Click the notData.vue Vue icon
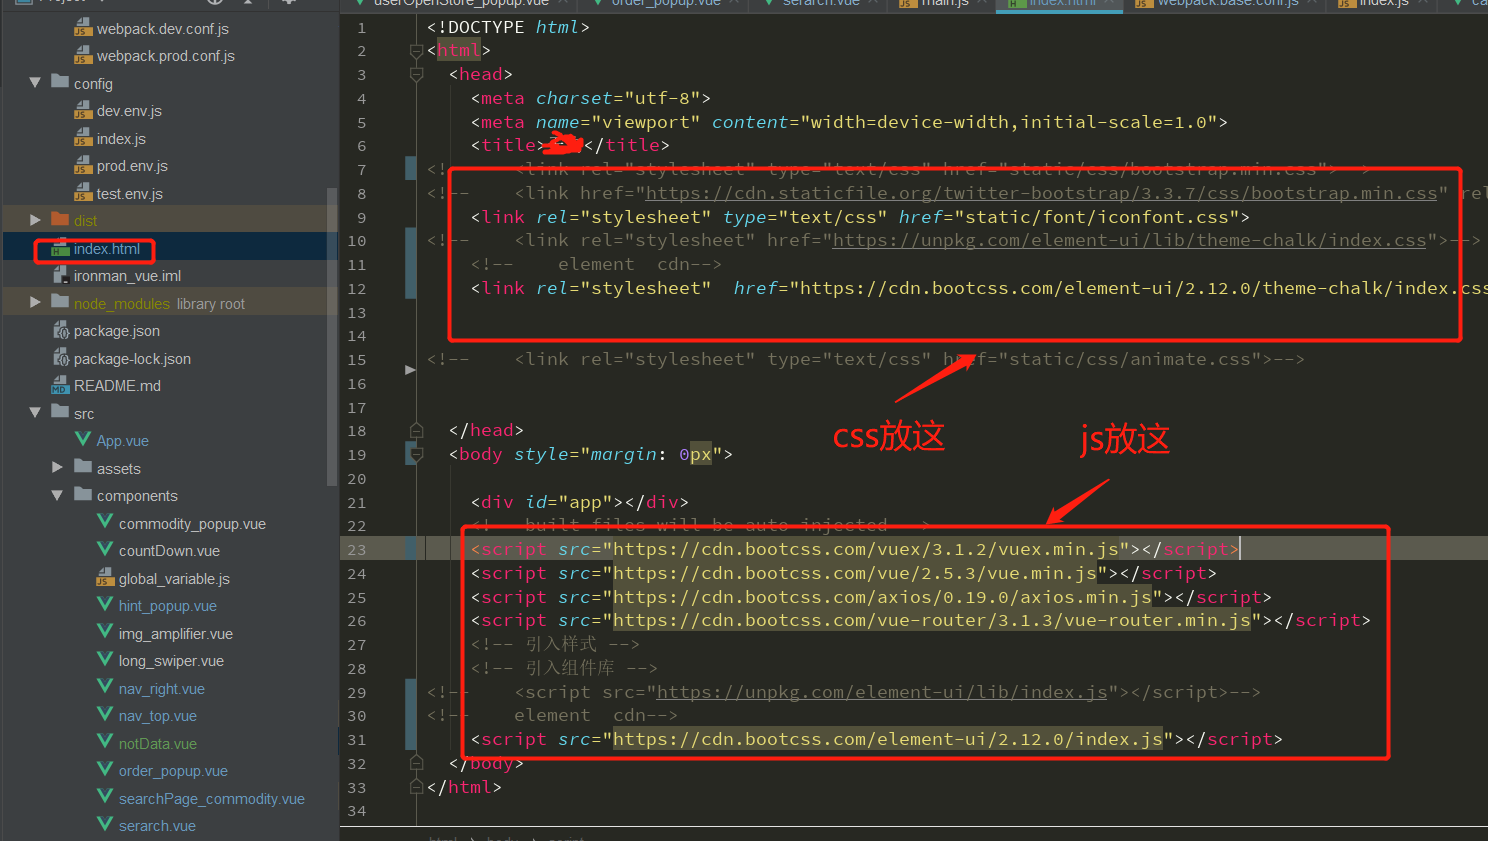 tap(105, 742)
